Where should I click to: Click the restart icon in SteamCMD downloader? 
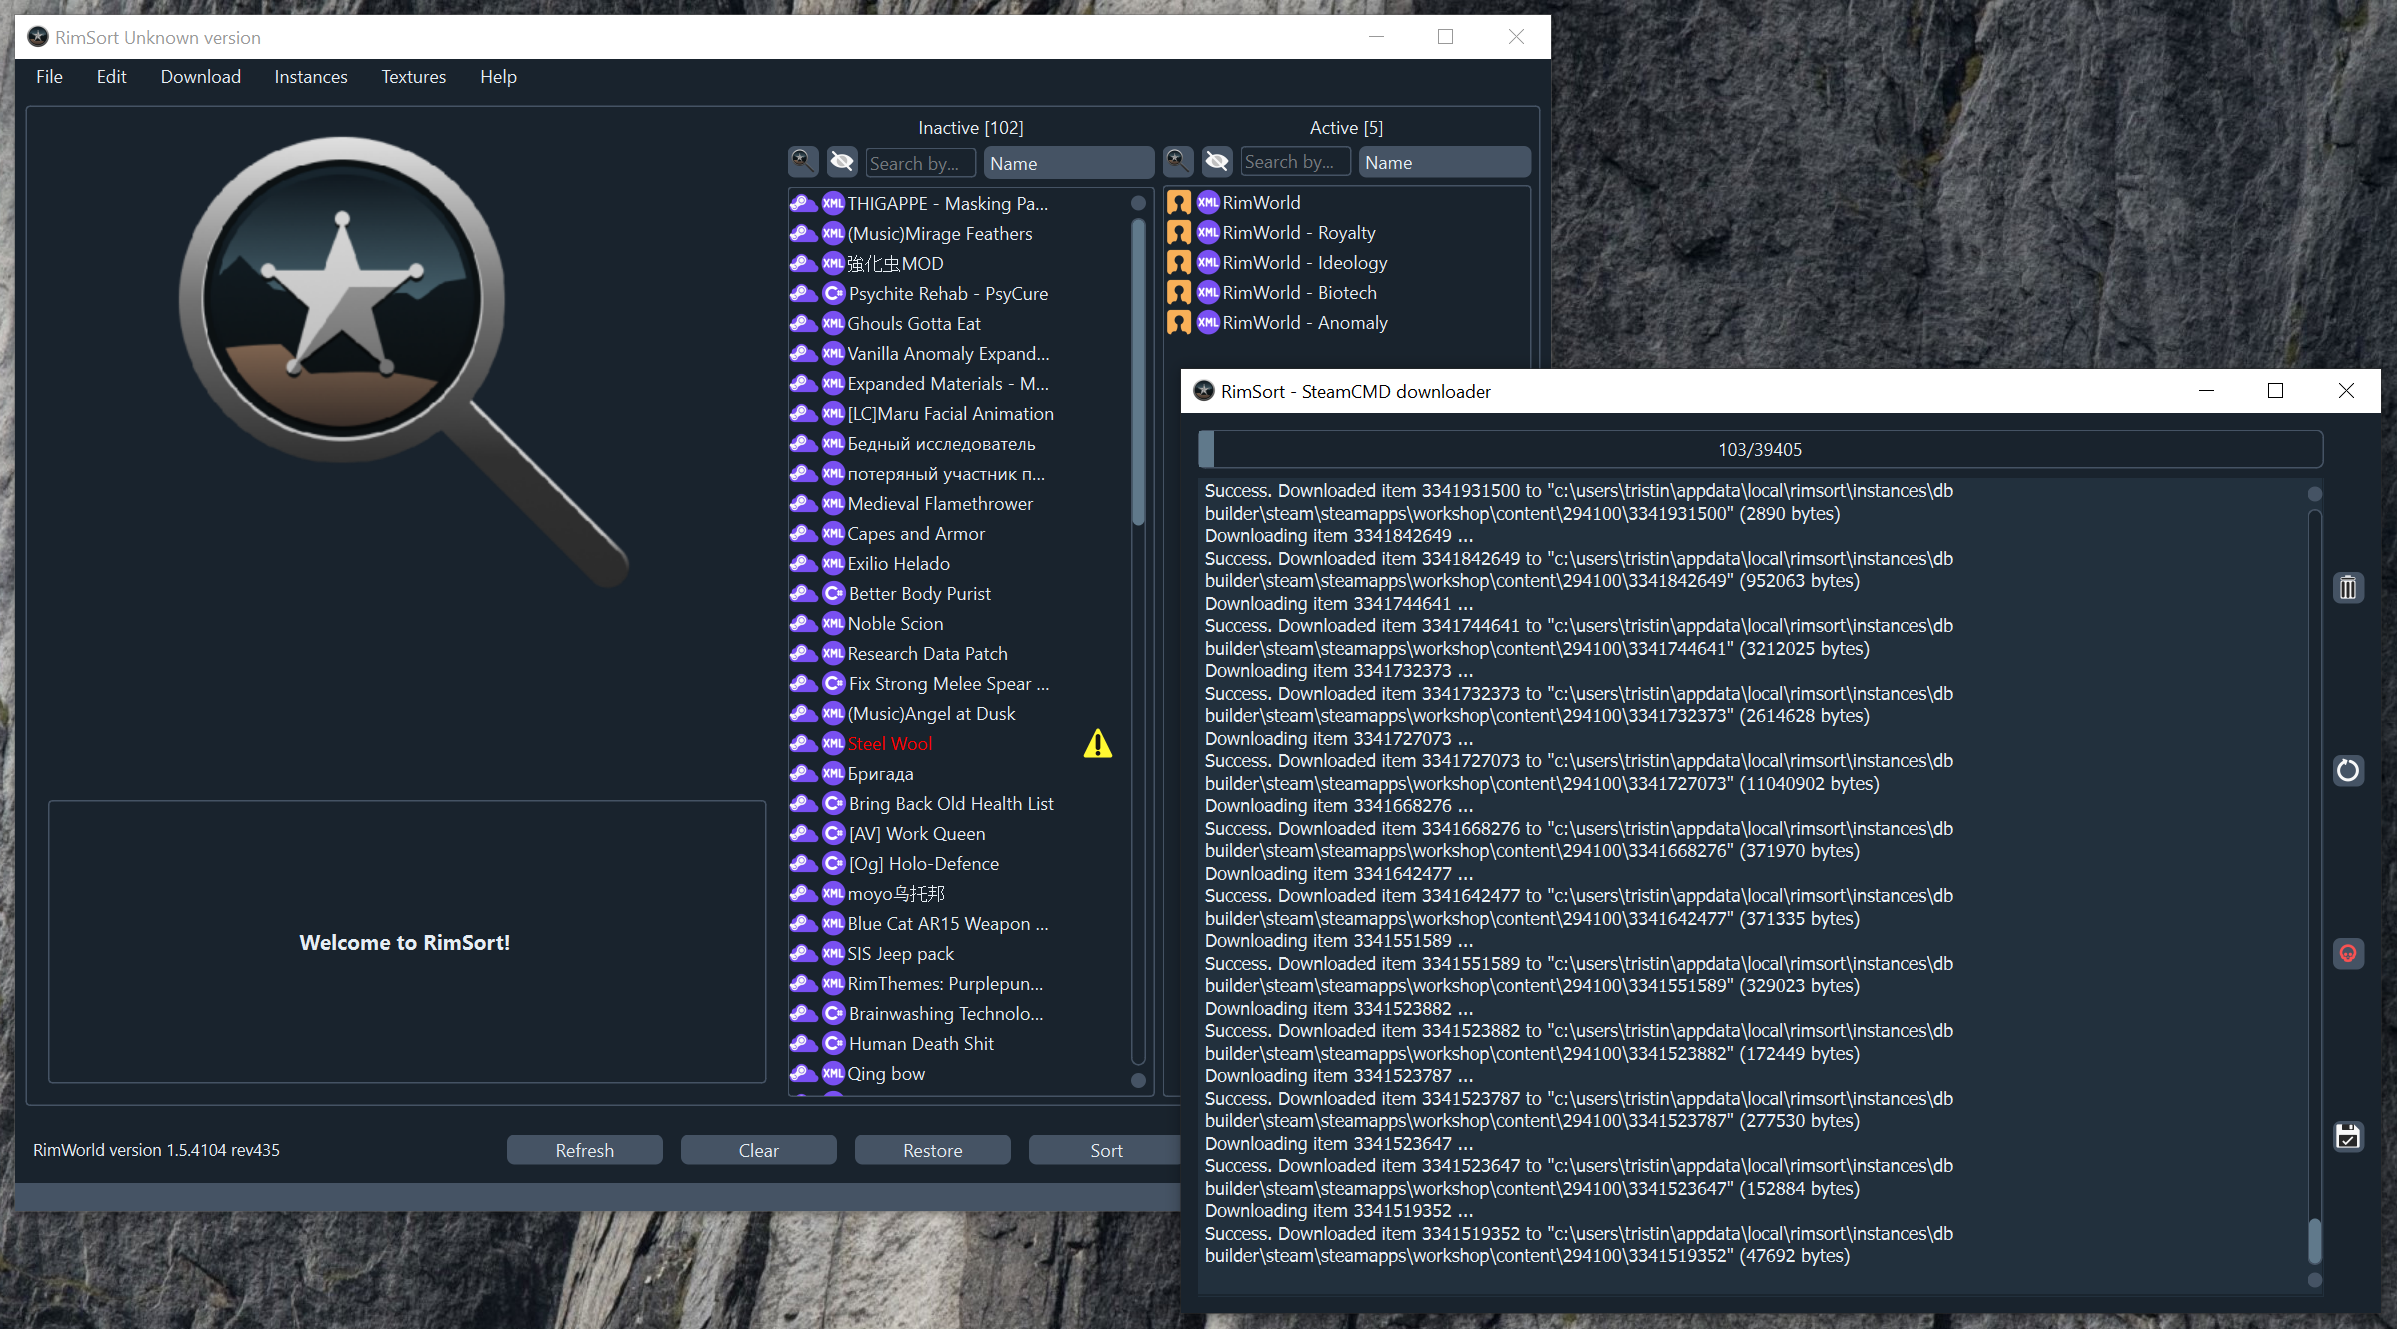(2347, 770)
